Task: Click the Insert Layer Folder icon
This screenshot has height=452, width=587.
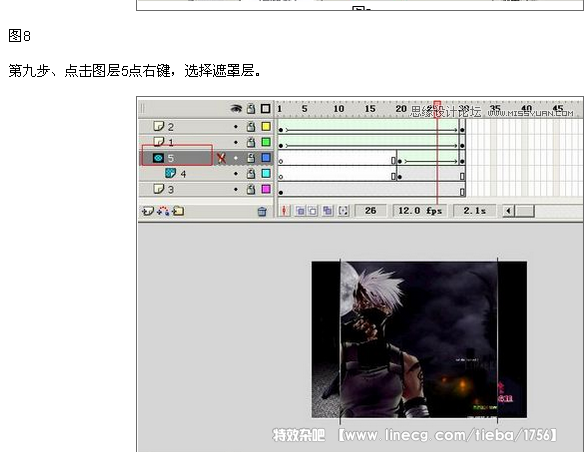Action: pos(178,211)
